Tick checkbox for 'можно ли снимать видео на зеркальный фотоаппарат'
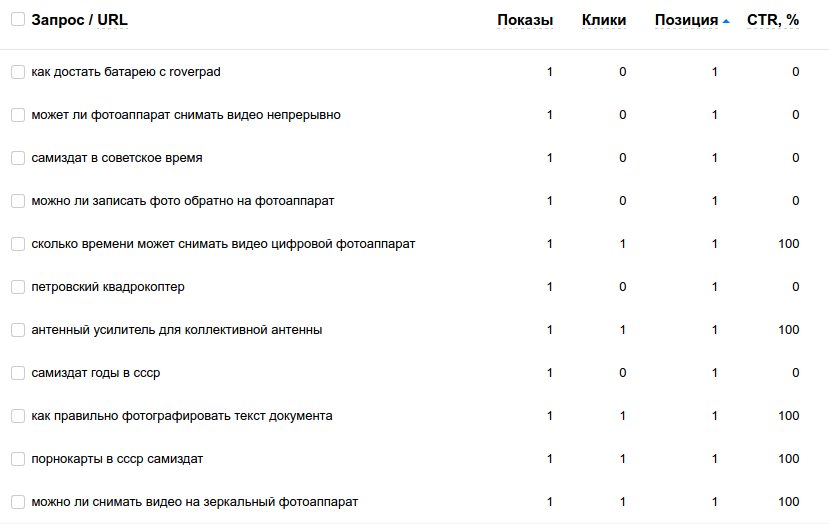This screenshot has width=829, height=524. [x=18, y=502]
